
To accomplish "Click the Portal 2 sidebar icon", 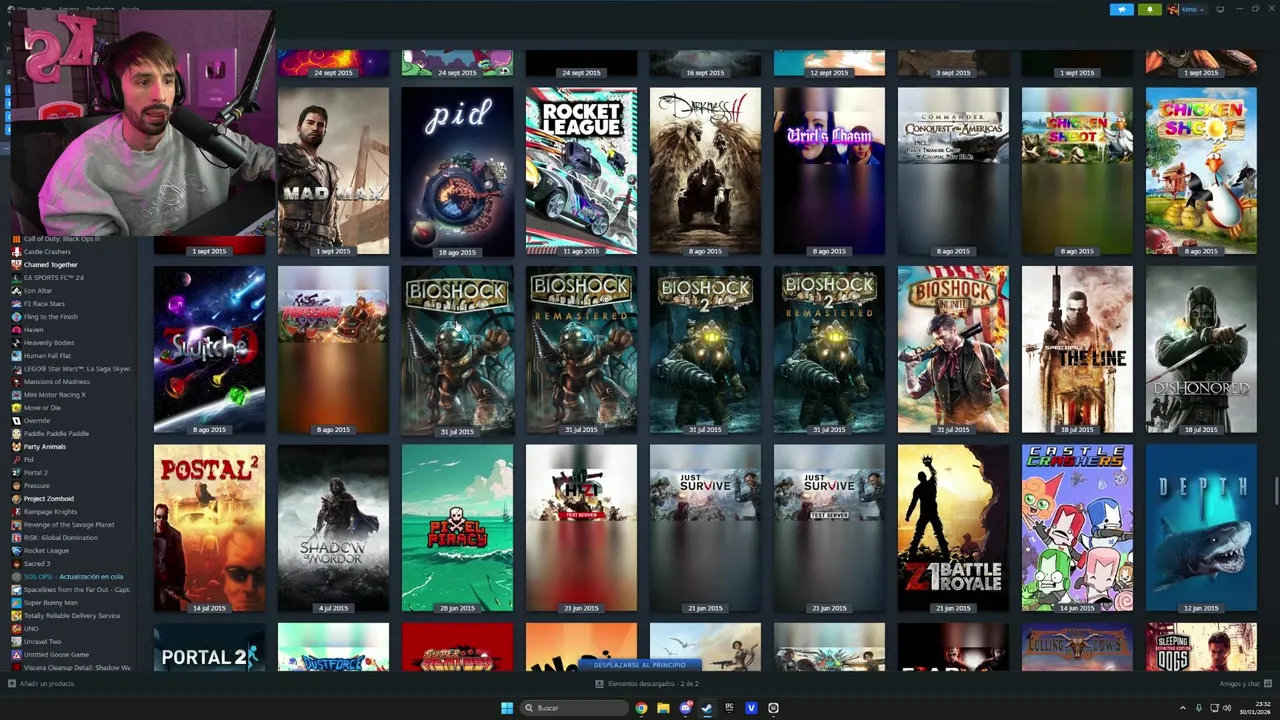I will pos(16,473).
